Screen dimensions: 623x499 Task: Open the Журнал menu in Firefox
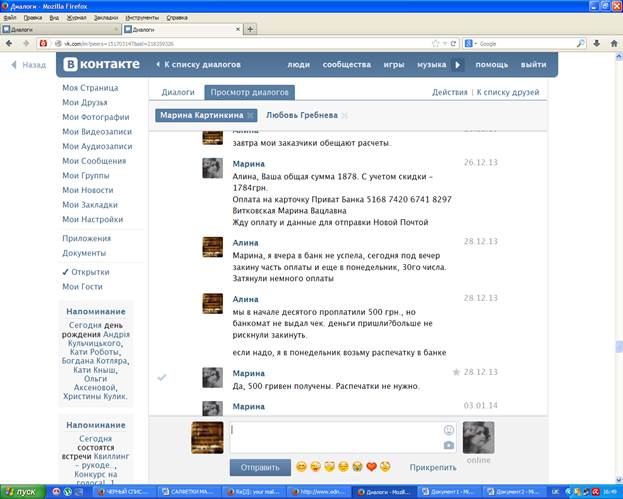[76, 17]
